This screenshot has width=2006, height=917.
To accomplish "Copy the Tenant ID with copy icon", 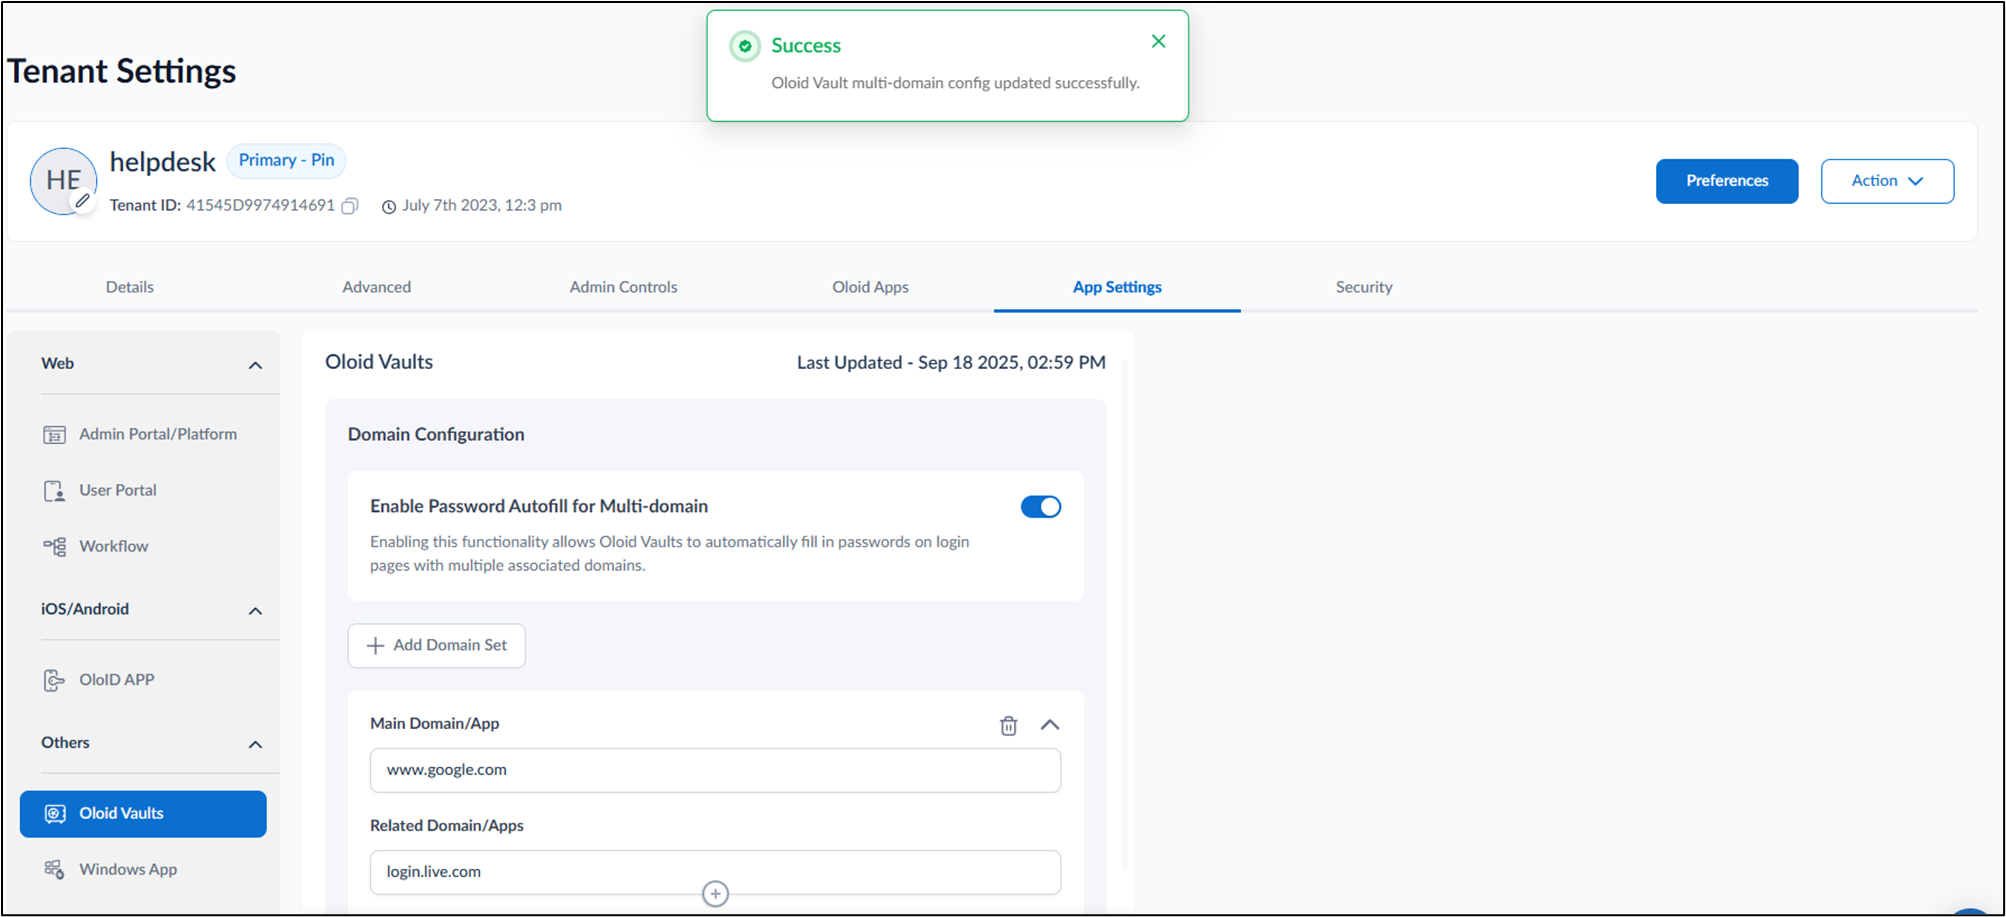I will pos(350,206).
